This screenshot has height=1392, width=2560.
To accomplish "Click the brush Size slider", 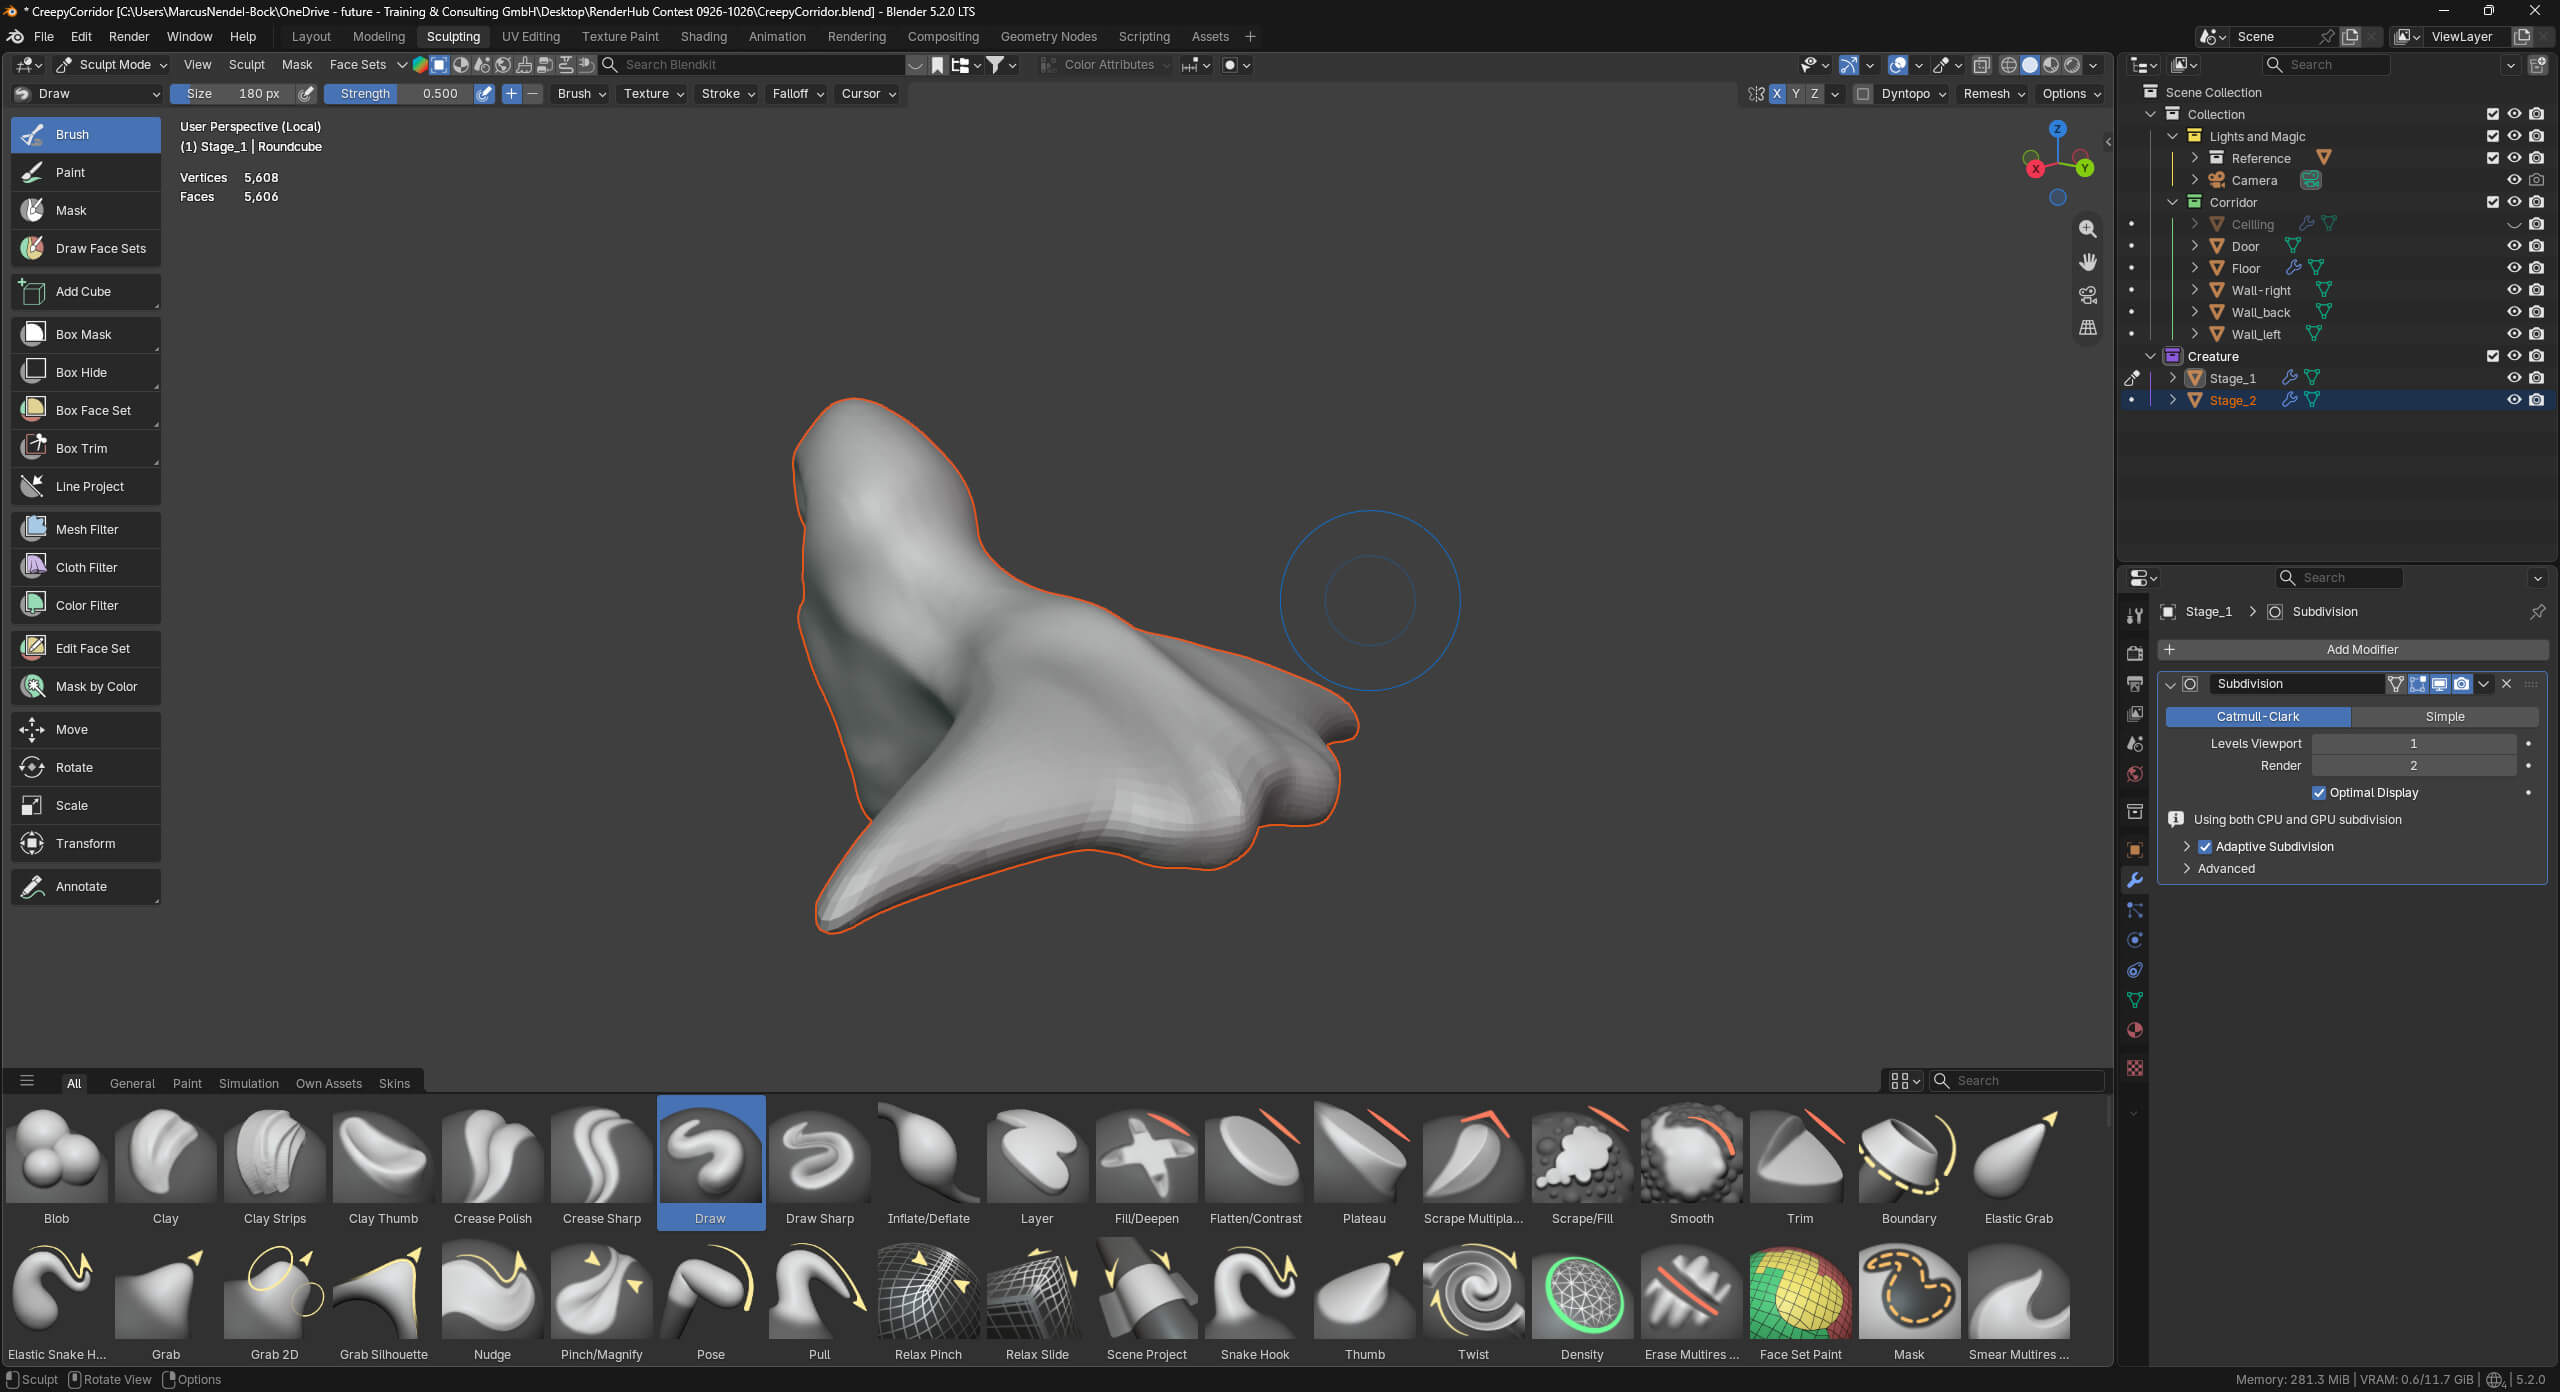I will [x=232, y=93].
